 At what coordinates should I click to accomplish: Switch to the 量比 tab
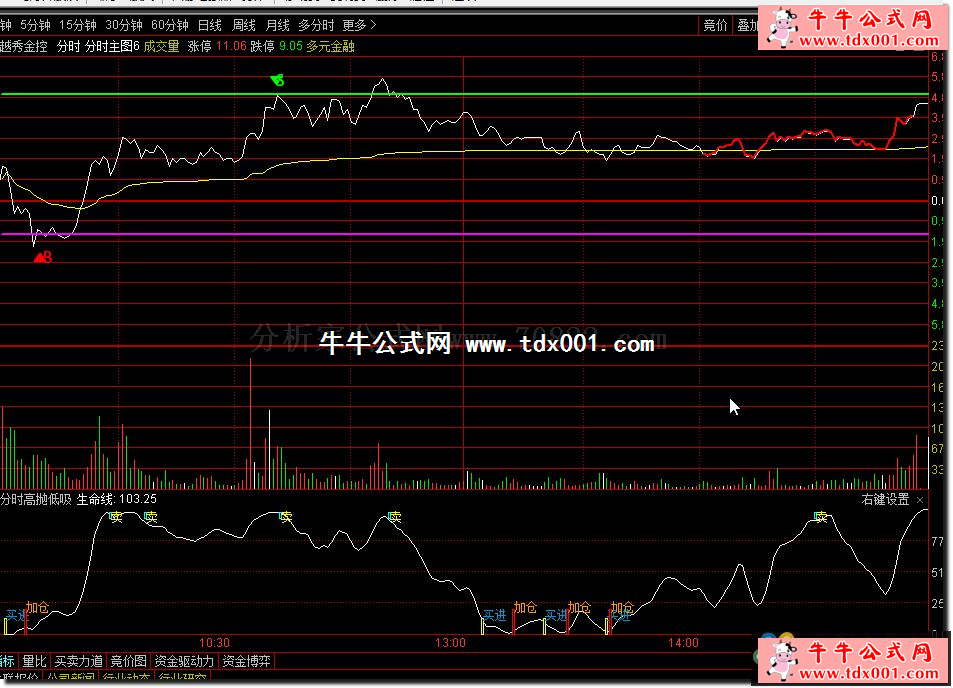tap(34, 661)
